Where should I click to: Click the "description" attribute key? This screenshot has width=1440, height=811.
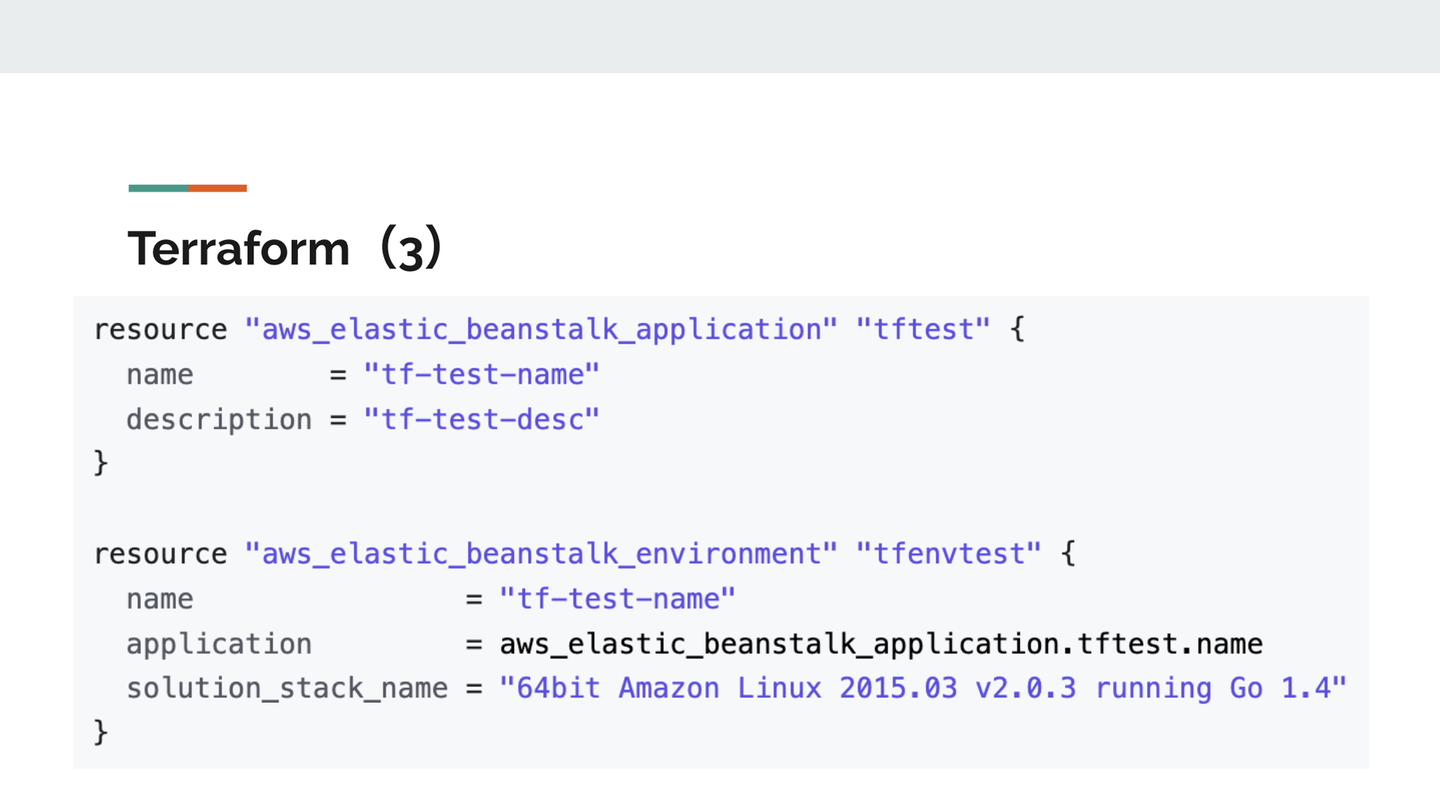tap(219, 419)
